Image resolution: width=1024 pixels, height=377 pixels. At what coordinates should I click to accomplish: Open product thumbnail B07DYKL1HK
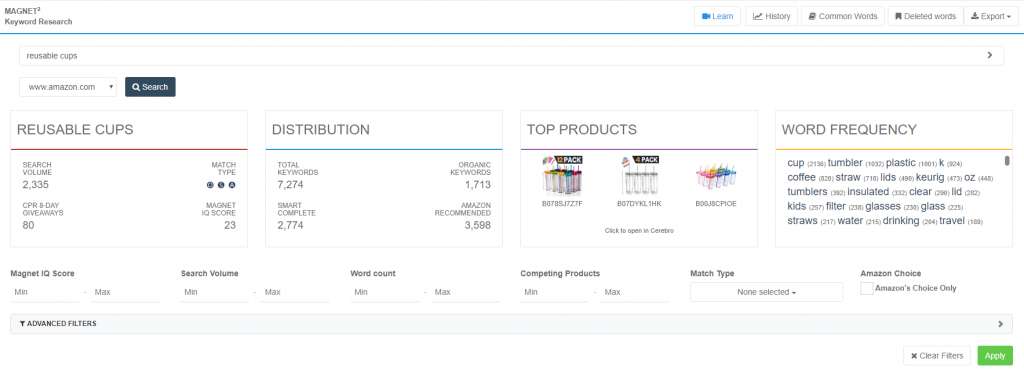[639, 176]
